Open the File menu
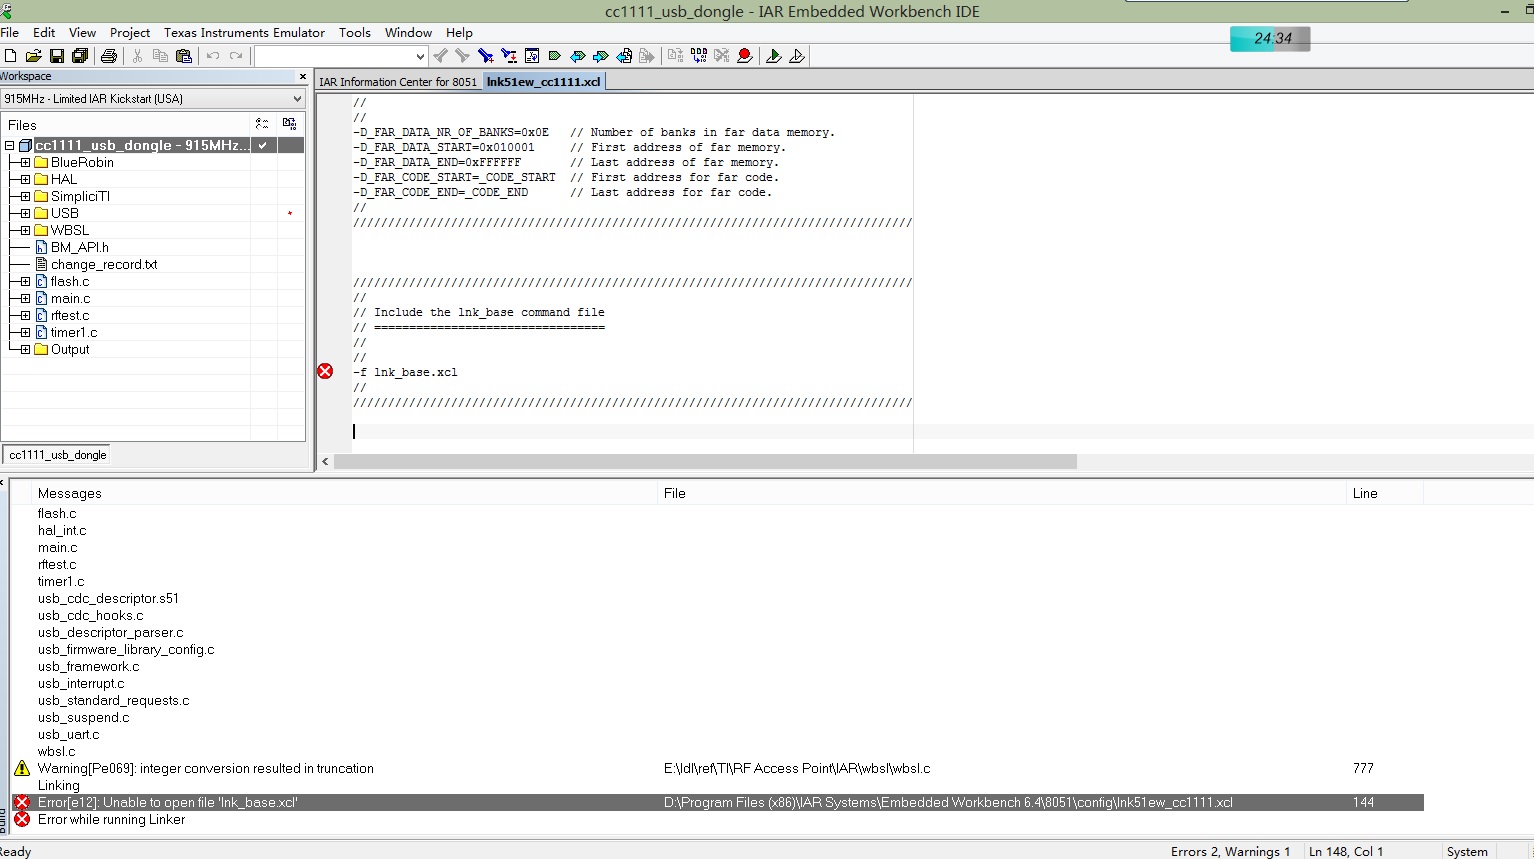1534x859 pixels. tap(10, 32)
